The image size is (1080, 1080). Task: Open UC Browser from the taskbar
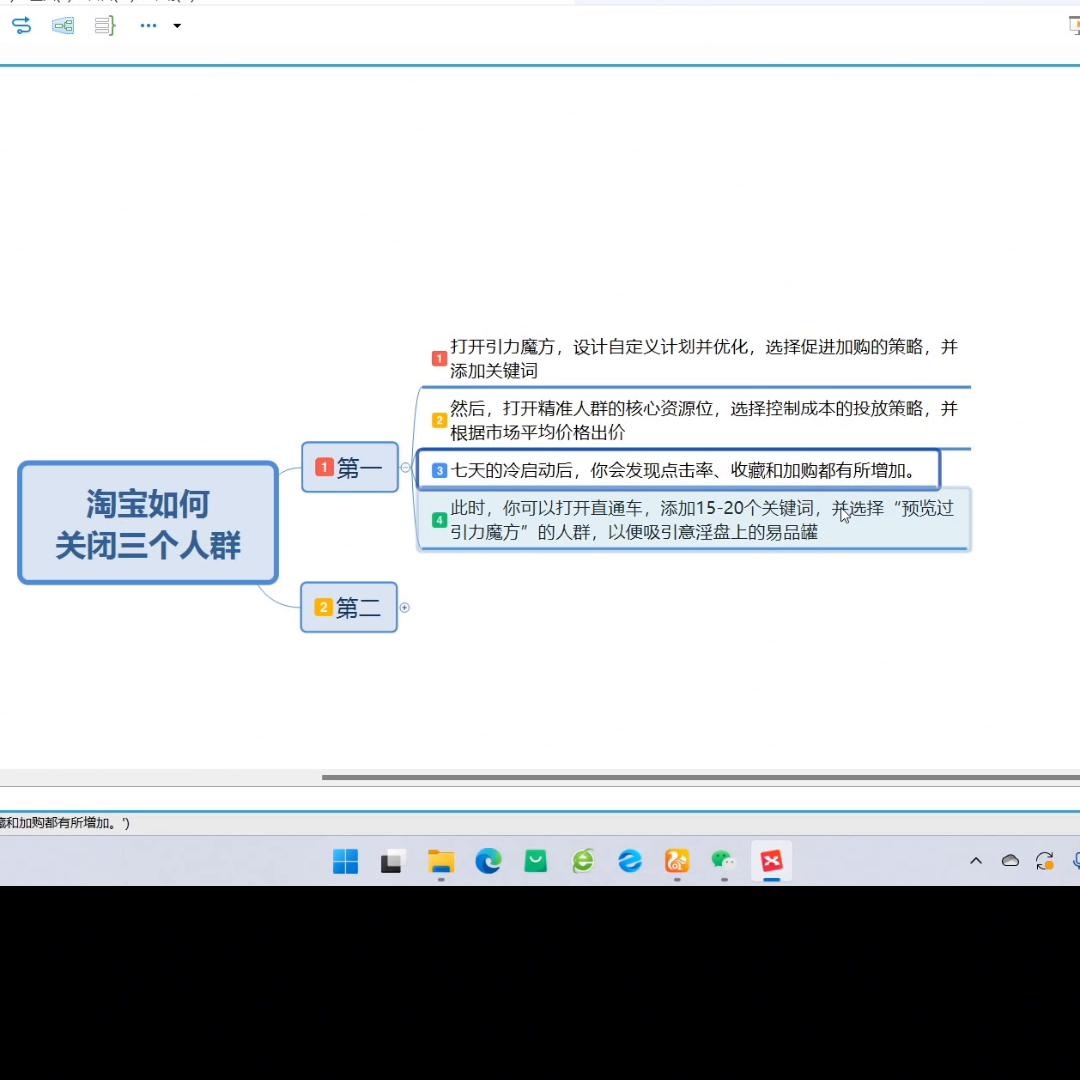pyautogui.click(x=677, y=861)
